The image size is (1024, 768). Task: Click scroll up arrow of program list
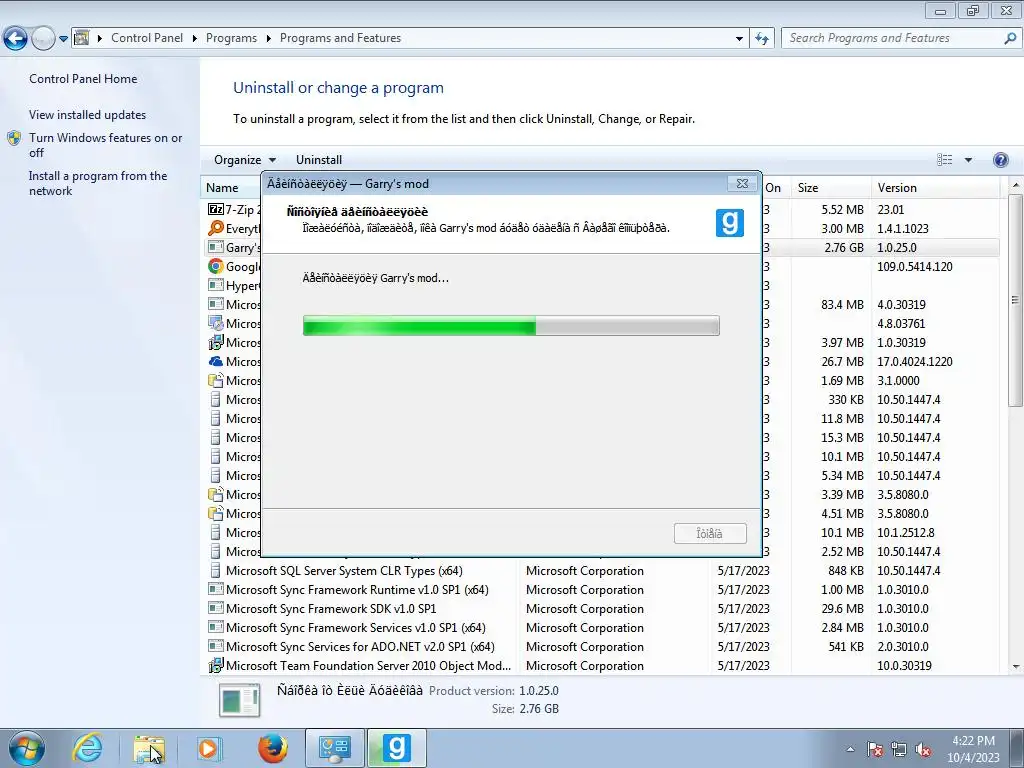click(x=1015, y=186)
